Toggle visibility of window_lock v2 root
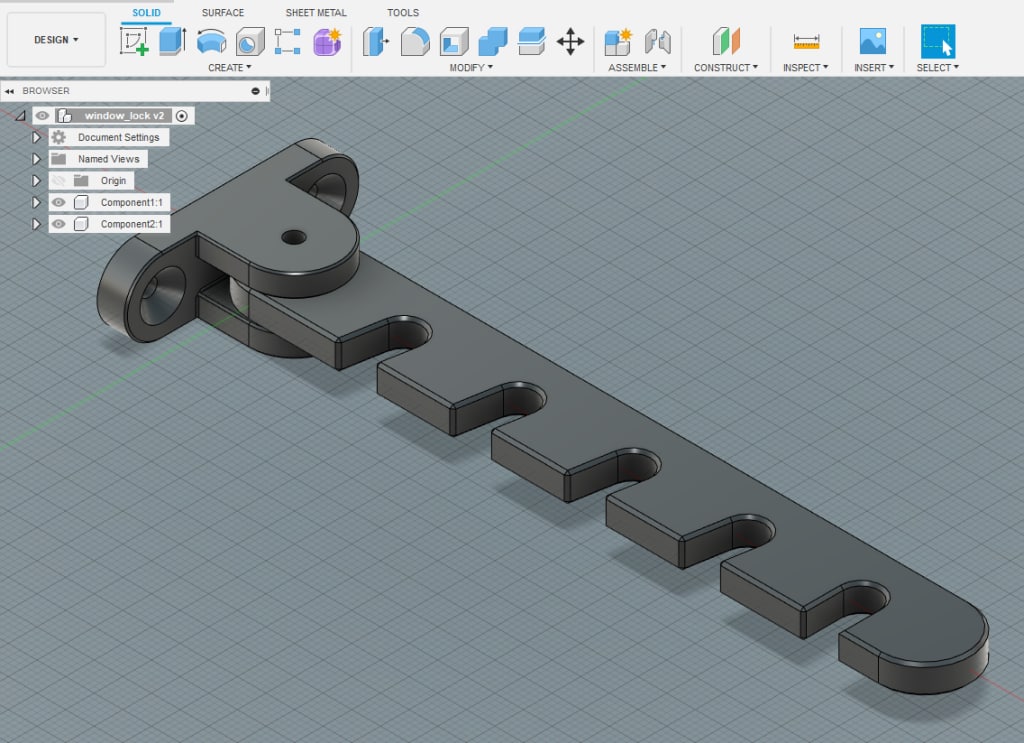 tap(42, 116)
